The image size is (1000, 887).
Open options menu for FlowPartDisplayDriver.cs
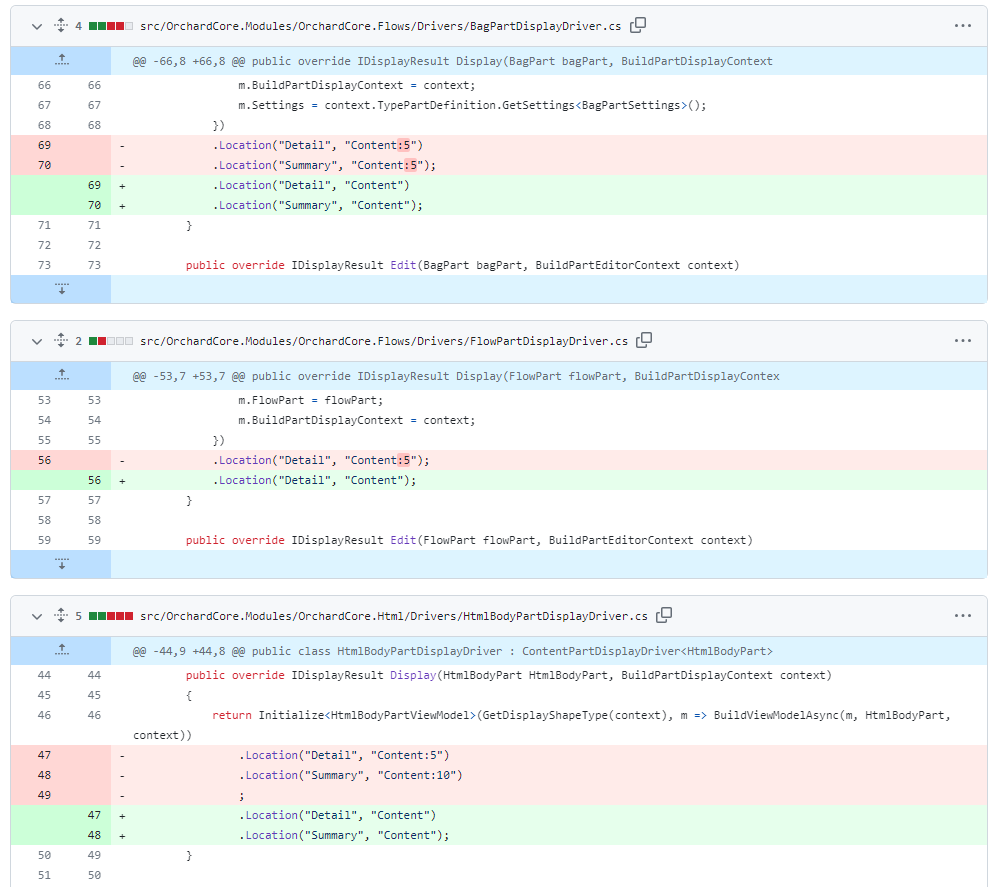[x=962, y=341]
